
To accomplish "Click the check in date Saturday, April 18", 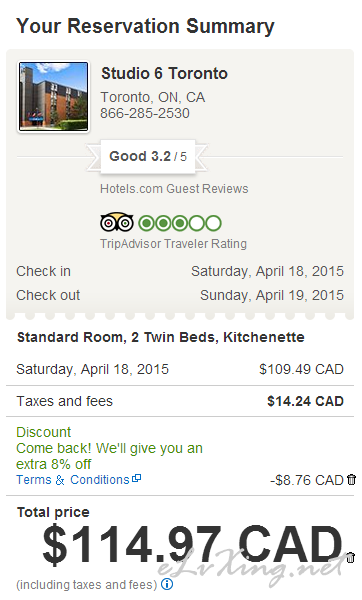I will [267, 271].
